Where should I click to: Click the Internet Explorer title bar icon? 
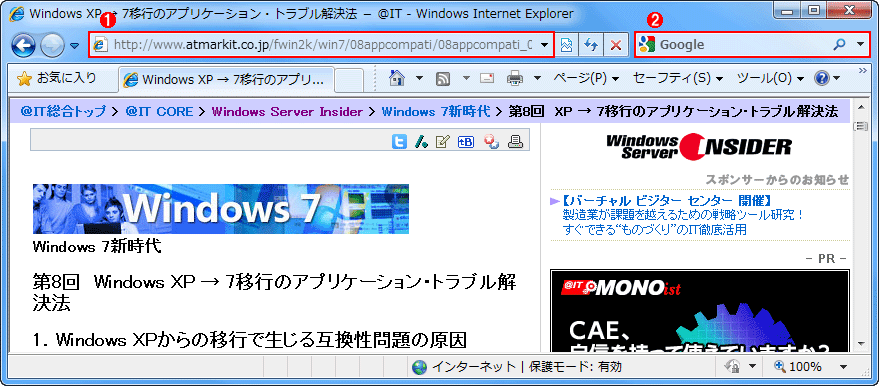point(17,14)
